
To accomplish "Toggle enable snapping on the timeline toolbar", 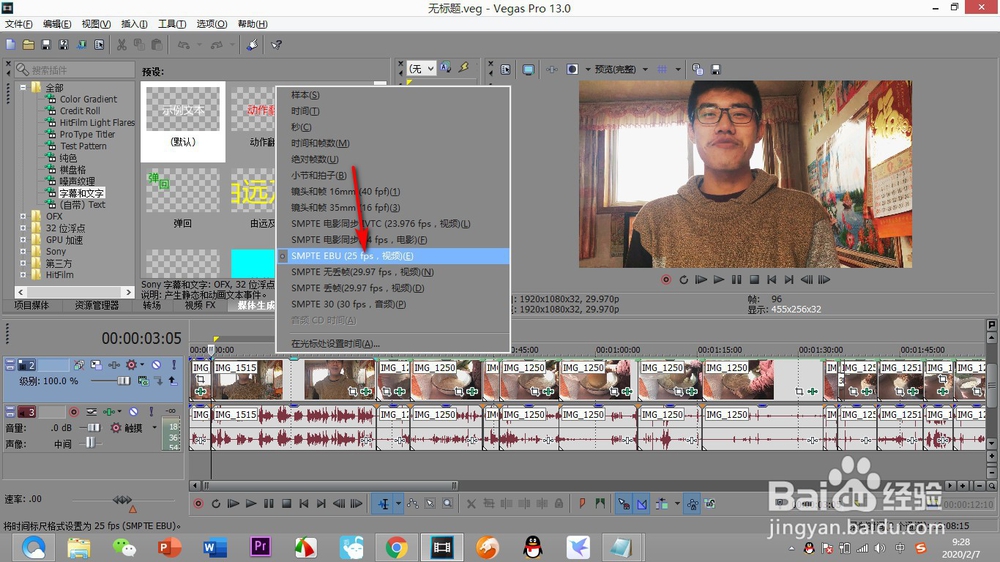I will (624, 504).
